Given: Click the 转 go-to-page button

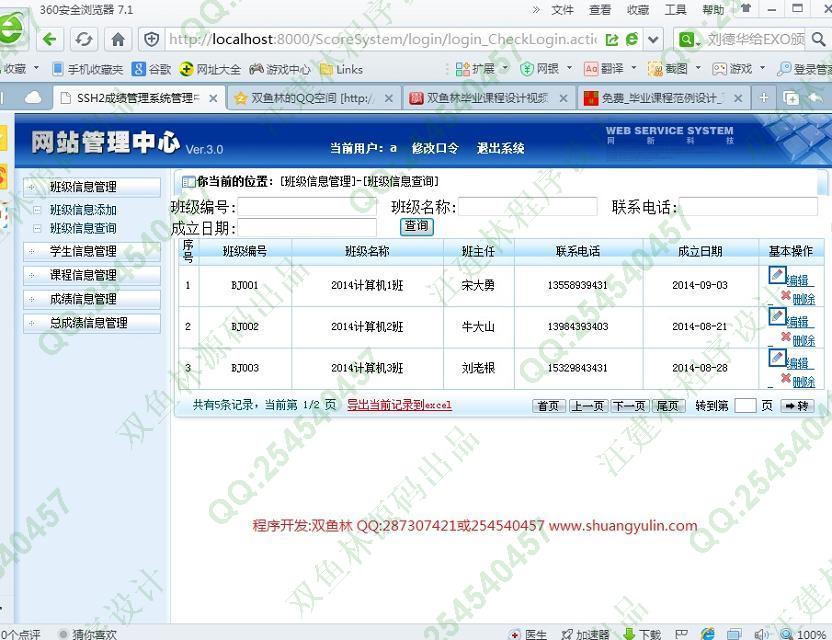Looking at the screenshot, I should 797,406.
